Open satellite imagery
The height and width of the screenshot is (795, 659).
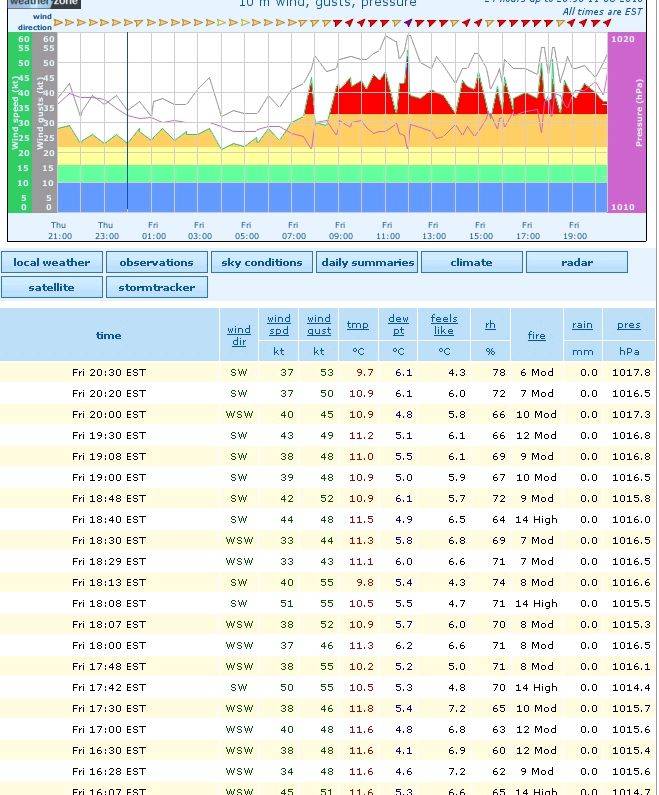[52, 287]
